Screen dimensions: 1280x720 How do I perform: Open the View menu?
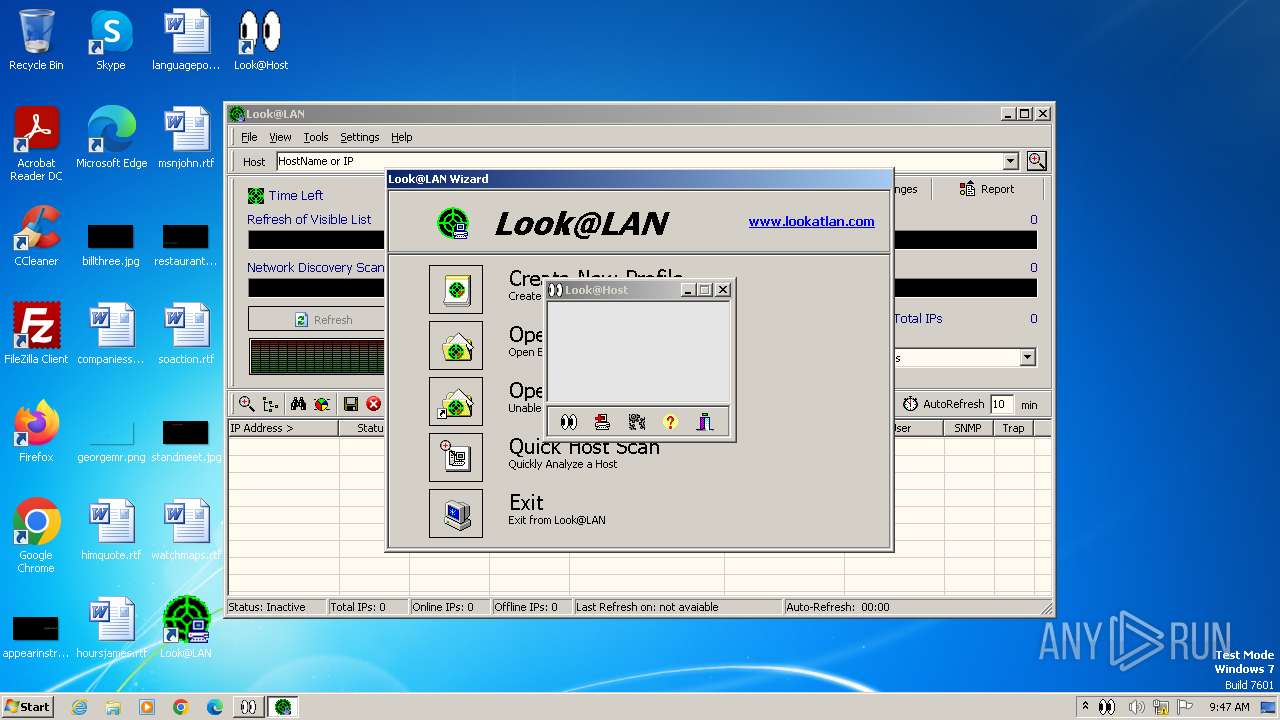click(280, 137)
